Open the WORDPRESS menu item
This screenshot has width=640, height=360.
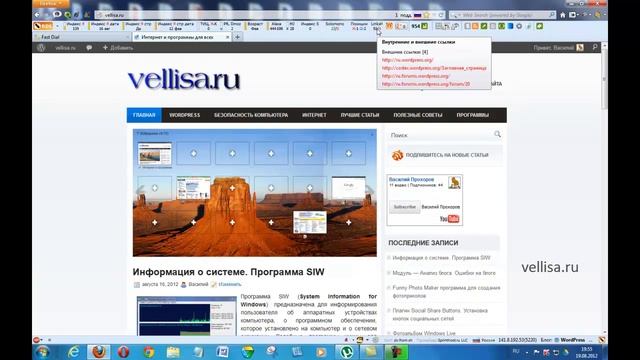click(184, 115)
